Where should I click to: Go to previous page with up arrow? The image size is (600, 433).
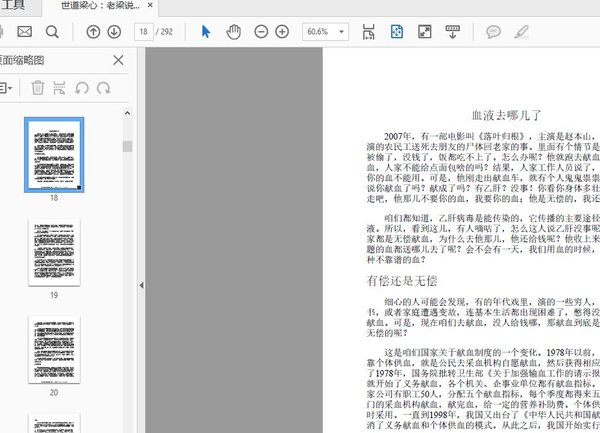93,32
